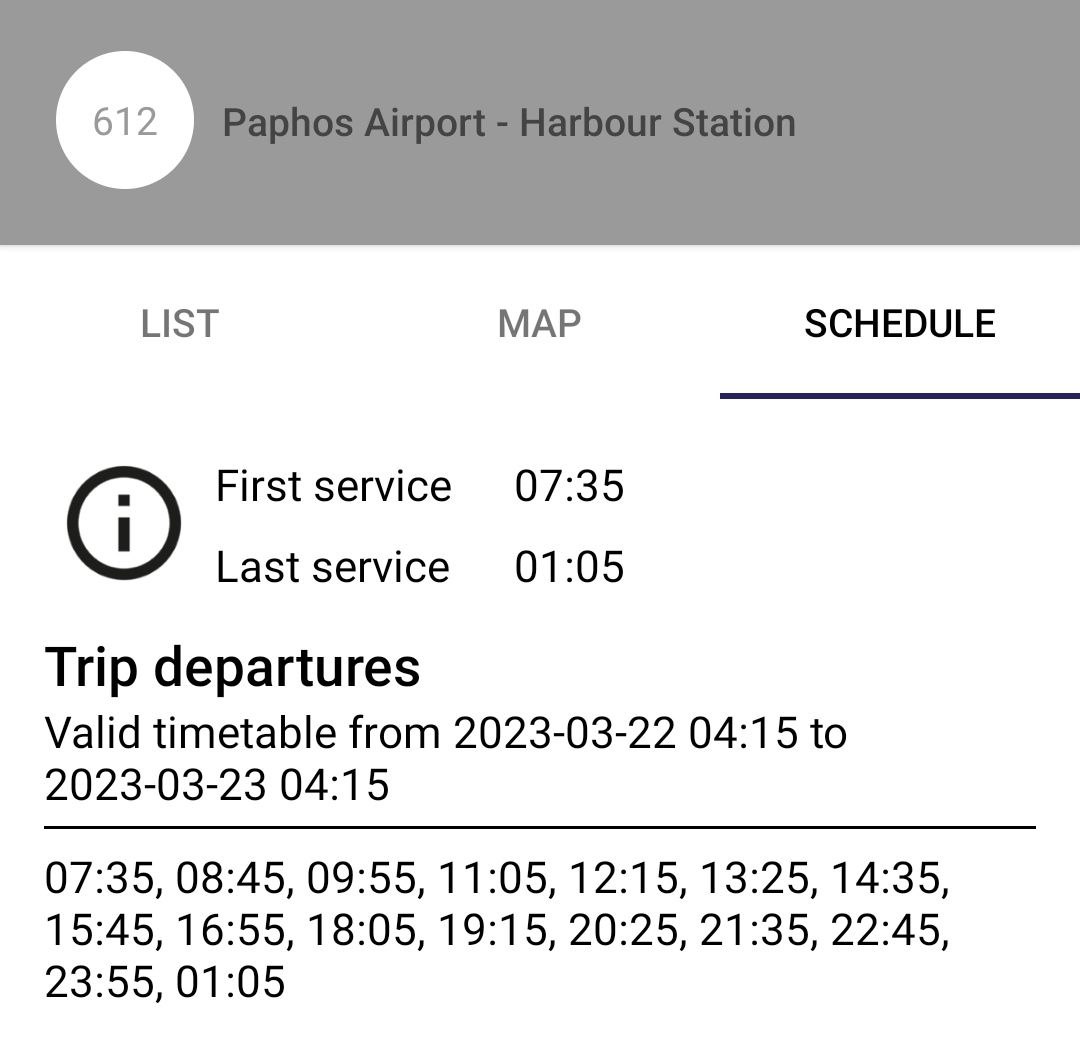Click the Trip departures heading
This screenshot has height=1056, width=1080.
pyautogui.click(x=232, y=667)
